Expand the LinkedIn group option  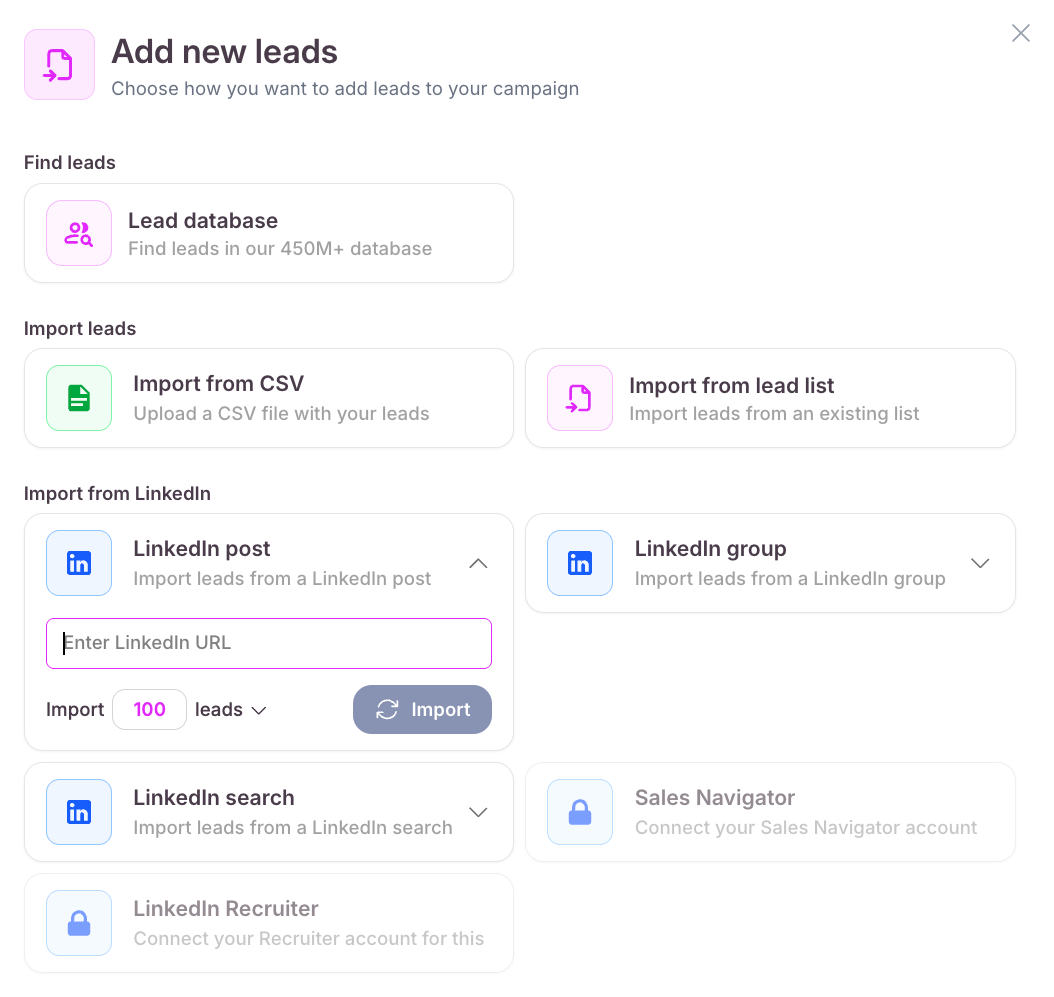980,563
